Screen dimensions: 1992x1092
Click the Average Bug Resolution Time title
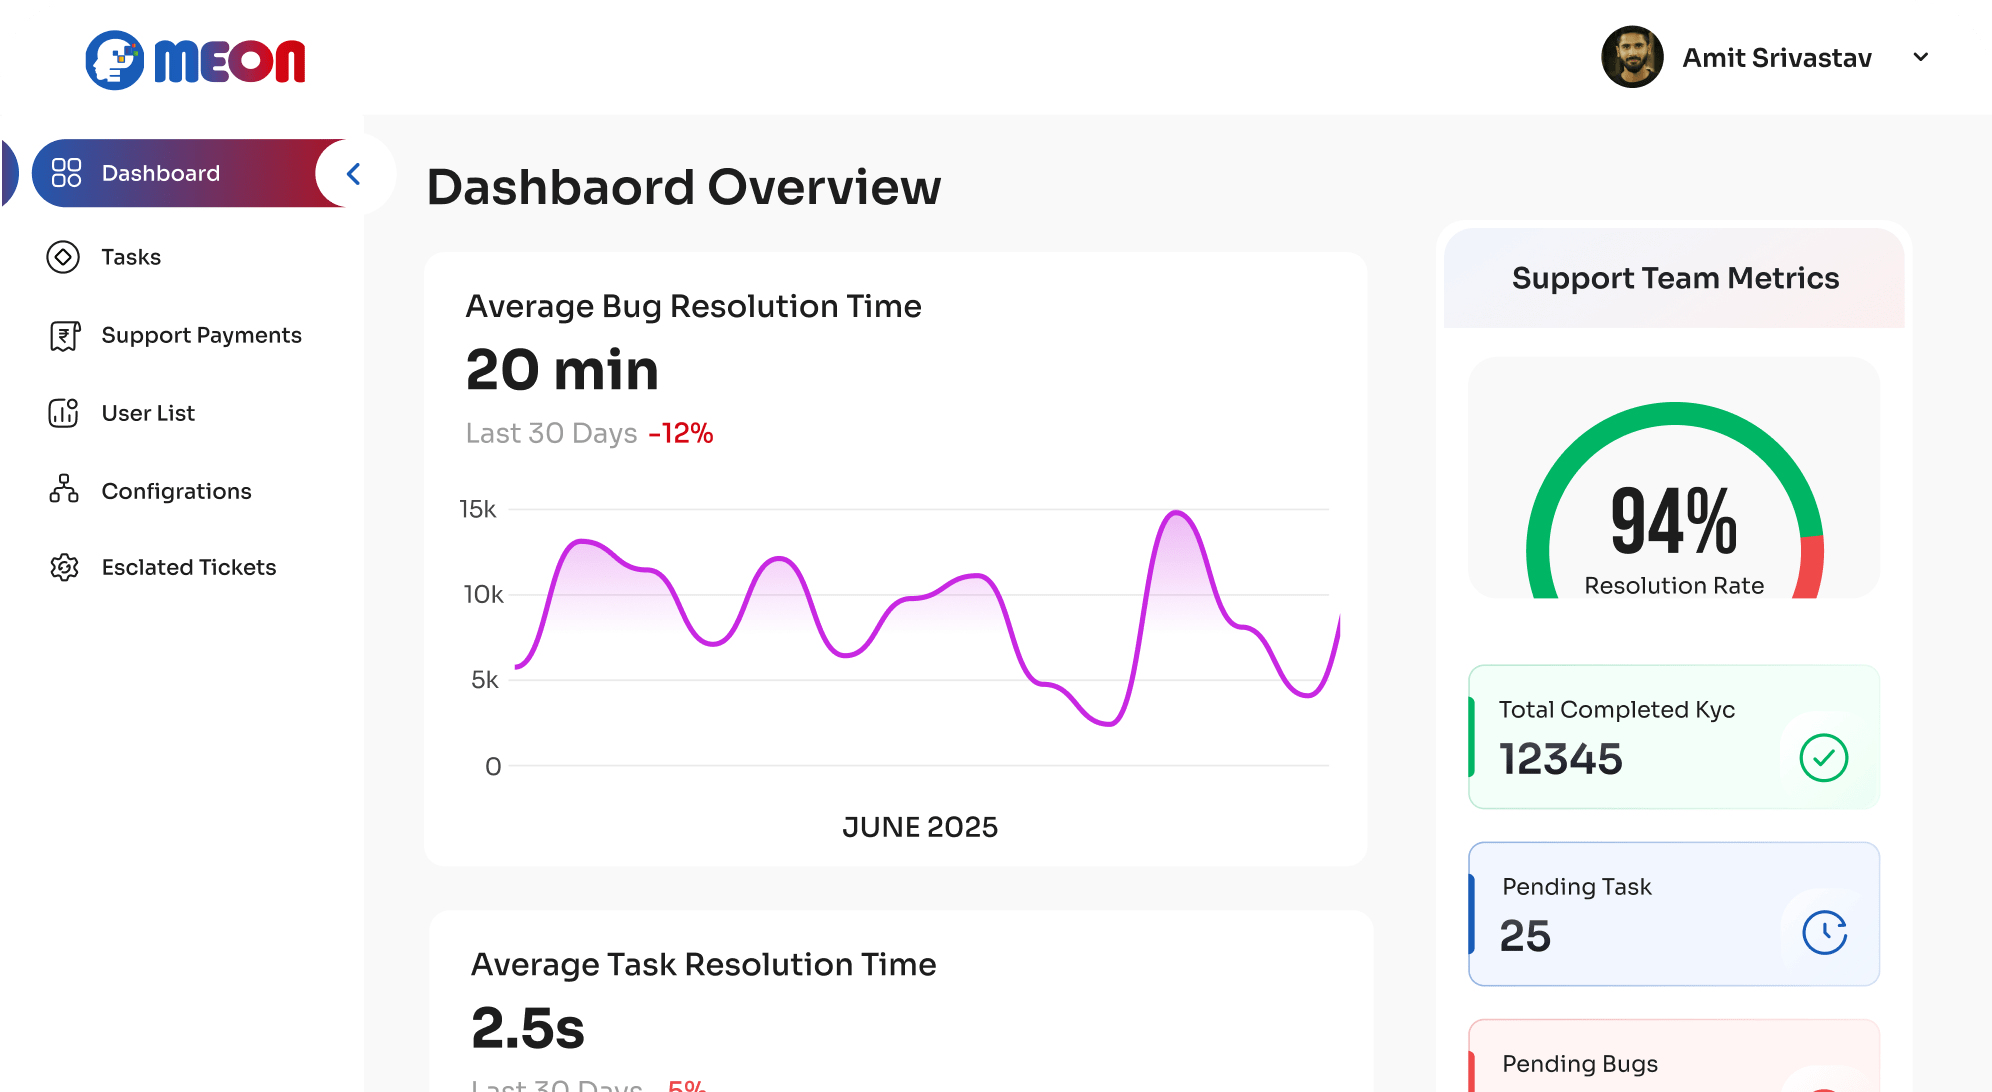point(693,306)
